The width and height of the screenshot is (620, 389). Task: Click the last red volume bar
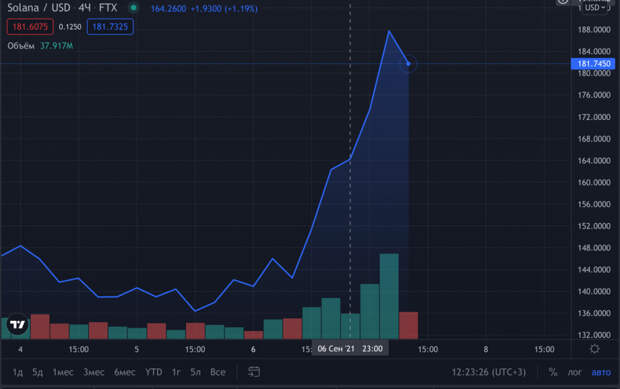408,325
